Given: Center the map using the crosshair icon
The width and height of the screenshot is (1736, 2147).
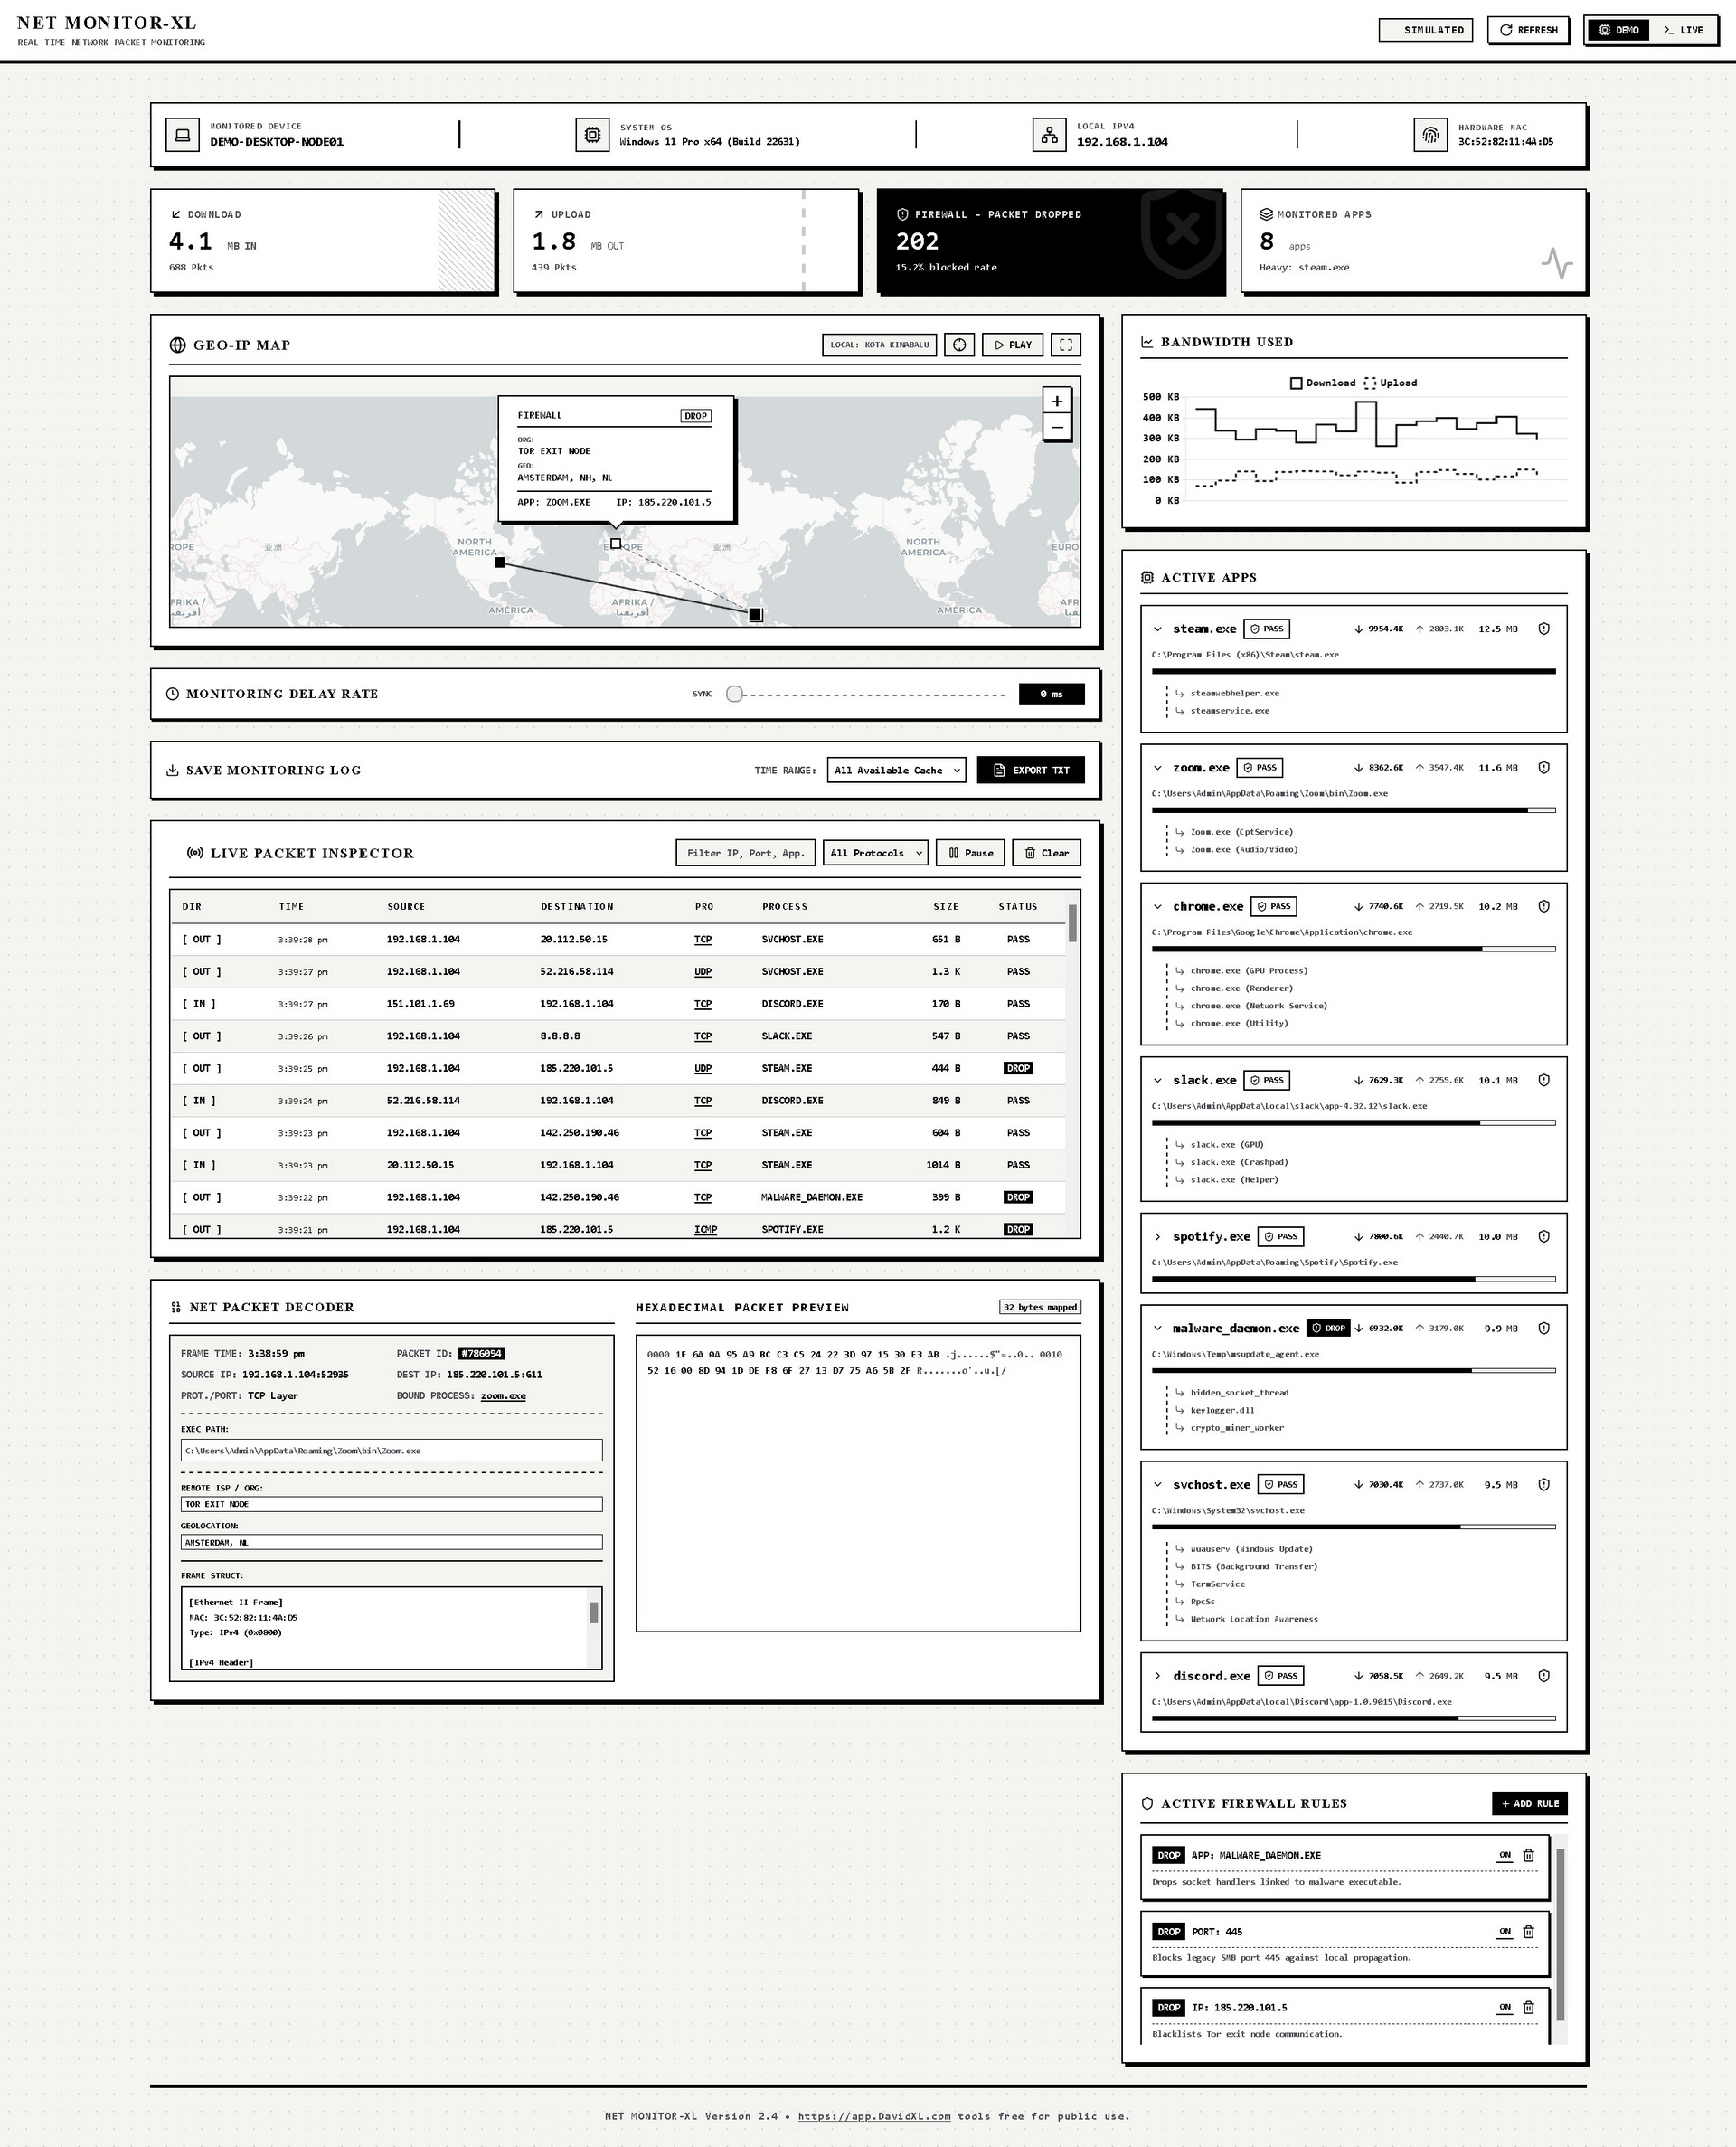Looking at the screenshot, I should tap(959, 345).
